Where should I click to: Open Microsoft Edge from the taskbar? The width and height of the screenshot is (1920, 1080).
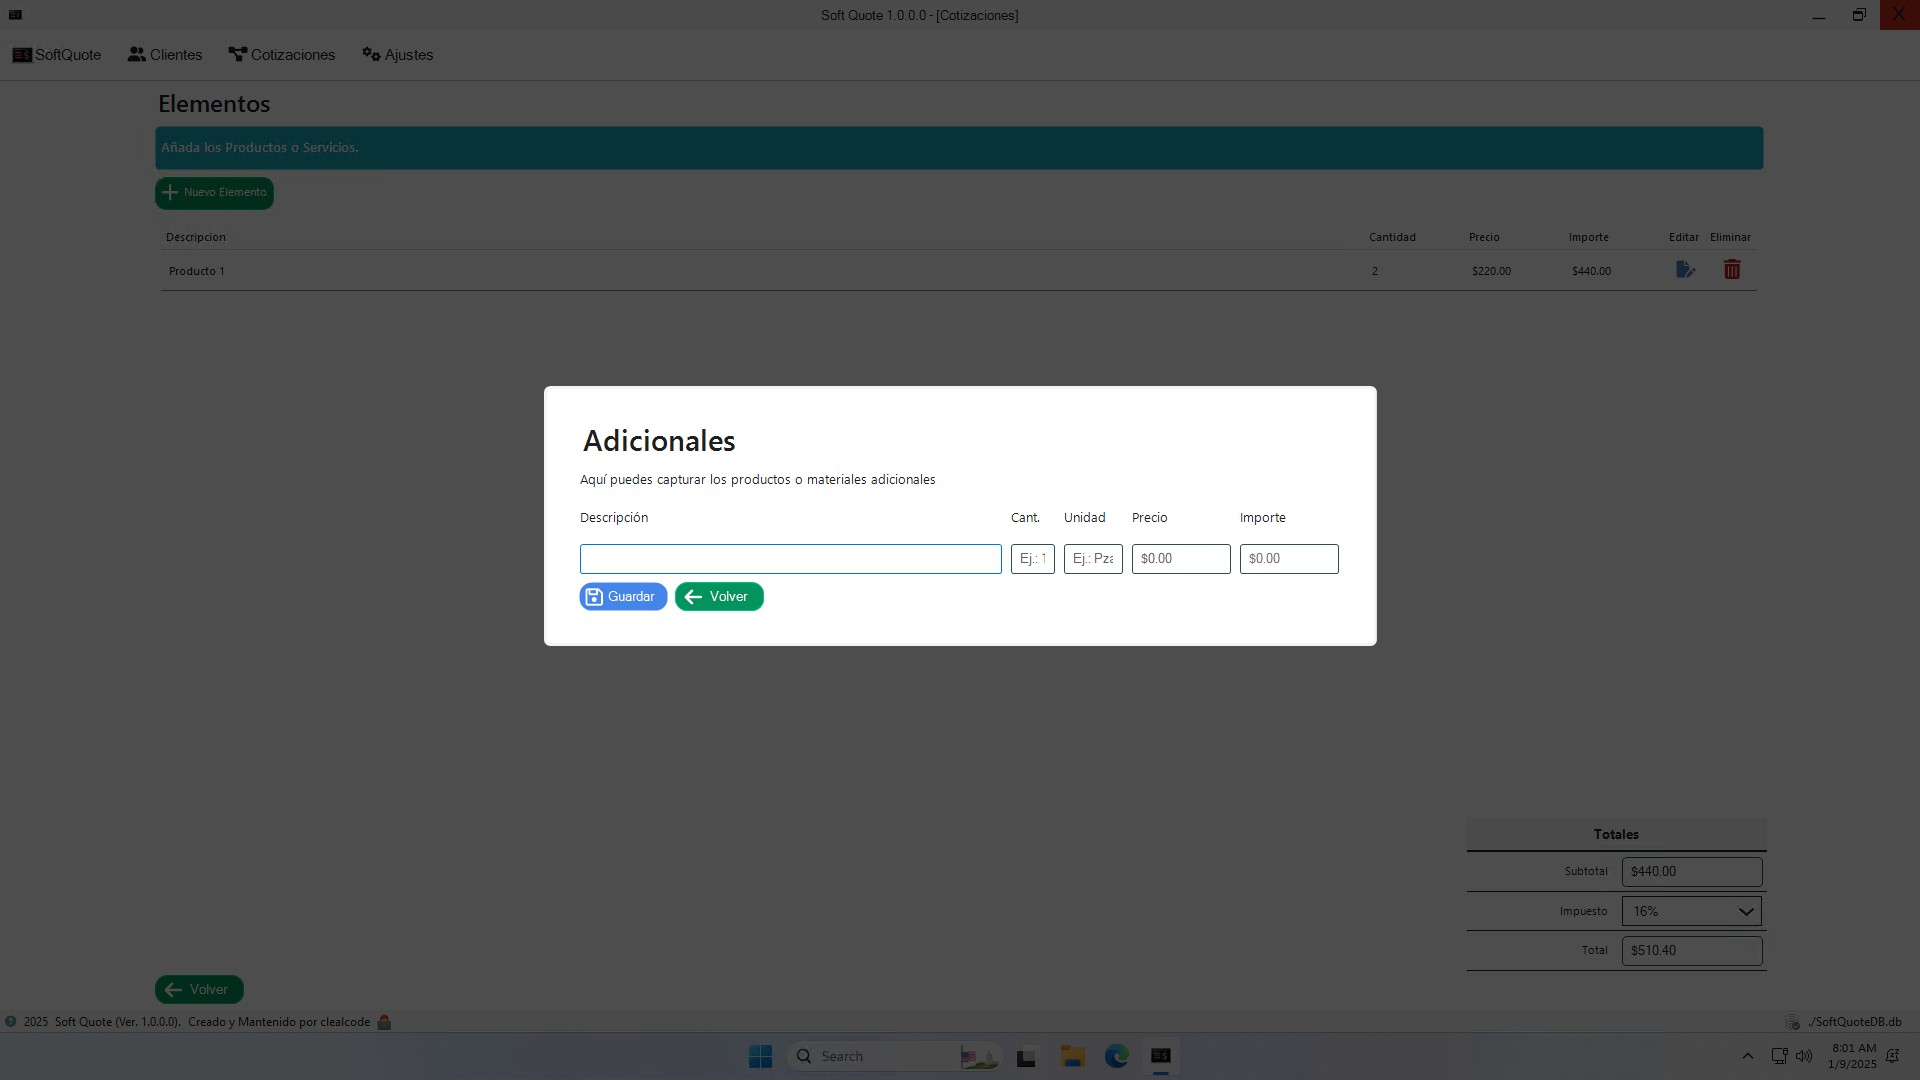(1116, 1056)
